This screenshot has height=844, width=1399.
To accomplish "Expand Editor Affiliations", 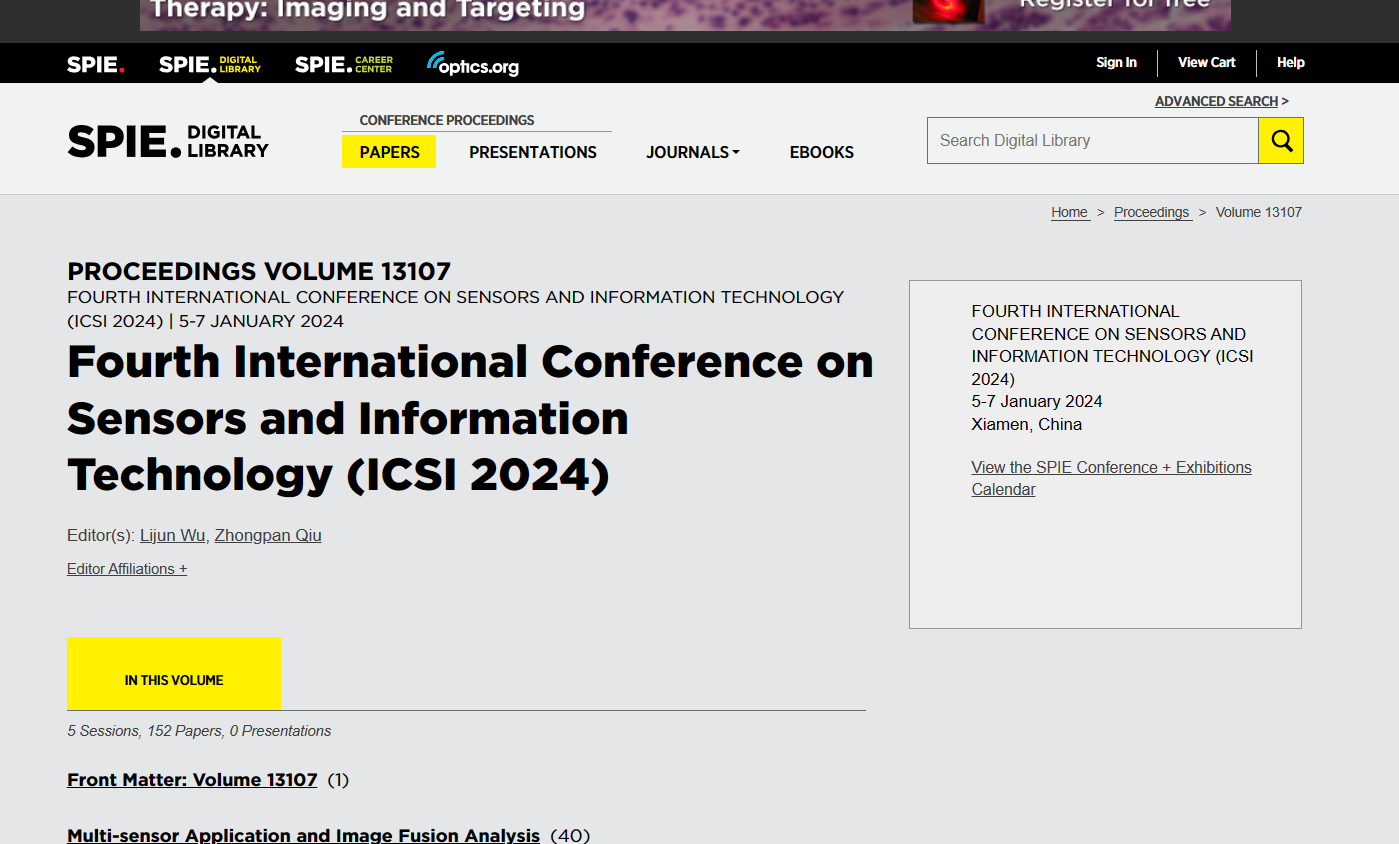I will [x=127, y=569].
